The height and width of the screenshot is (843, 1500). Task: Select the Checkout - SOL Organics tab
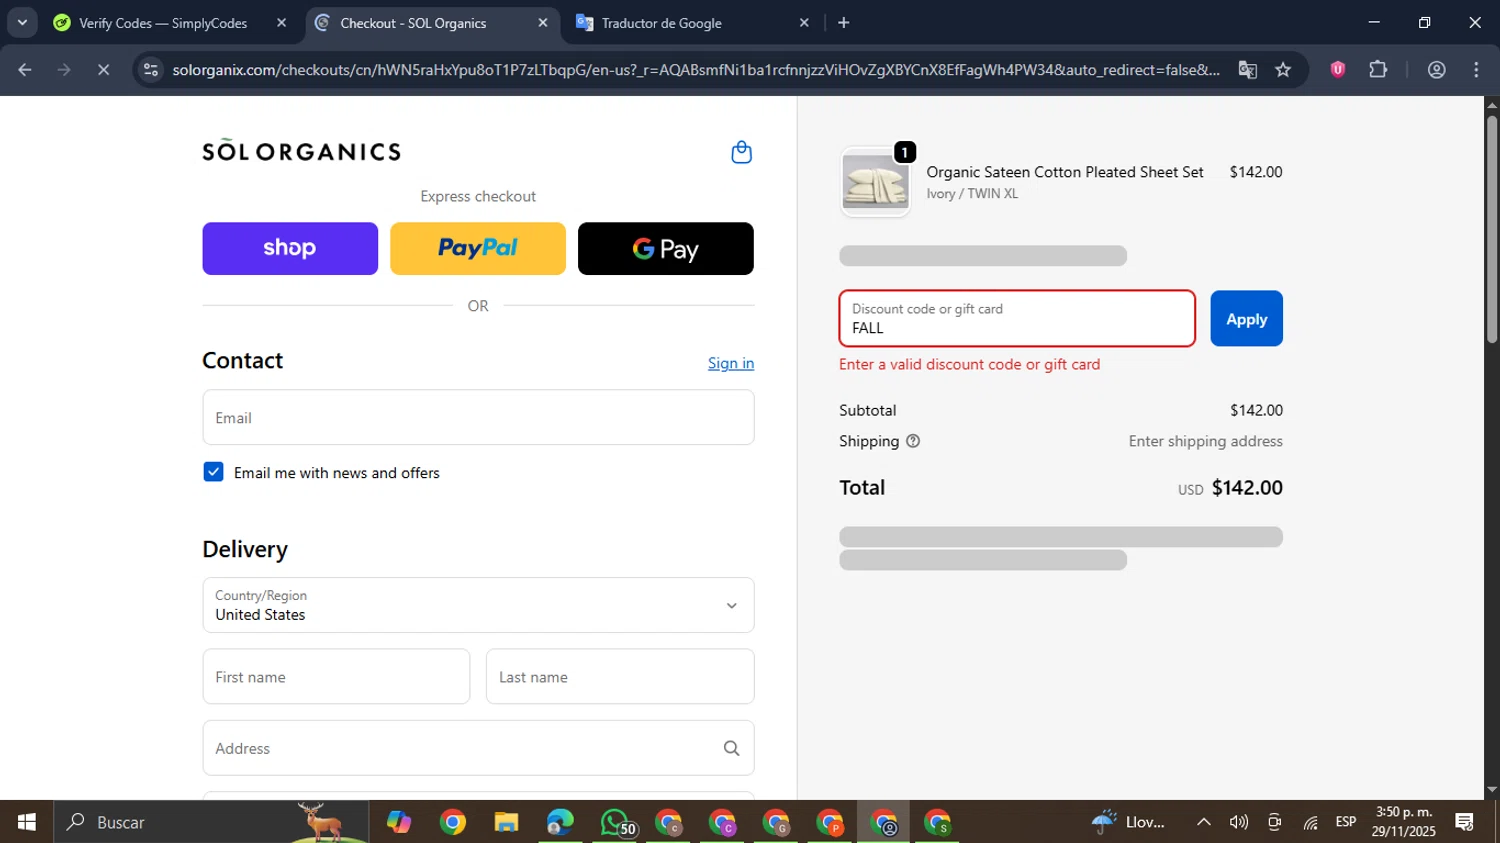point(413,23)
